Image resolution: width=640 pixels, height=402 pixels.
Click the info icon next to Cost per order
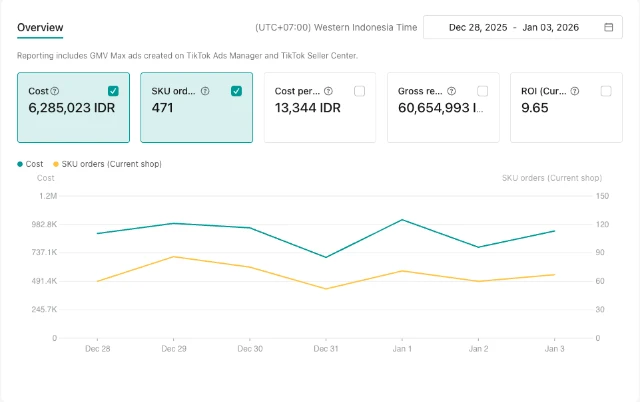328,91
